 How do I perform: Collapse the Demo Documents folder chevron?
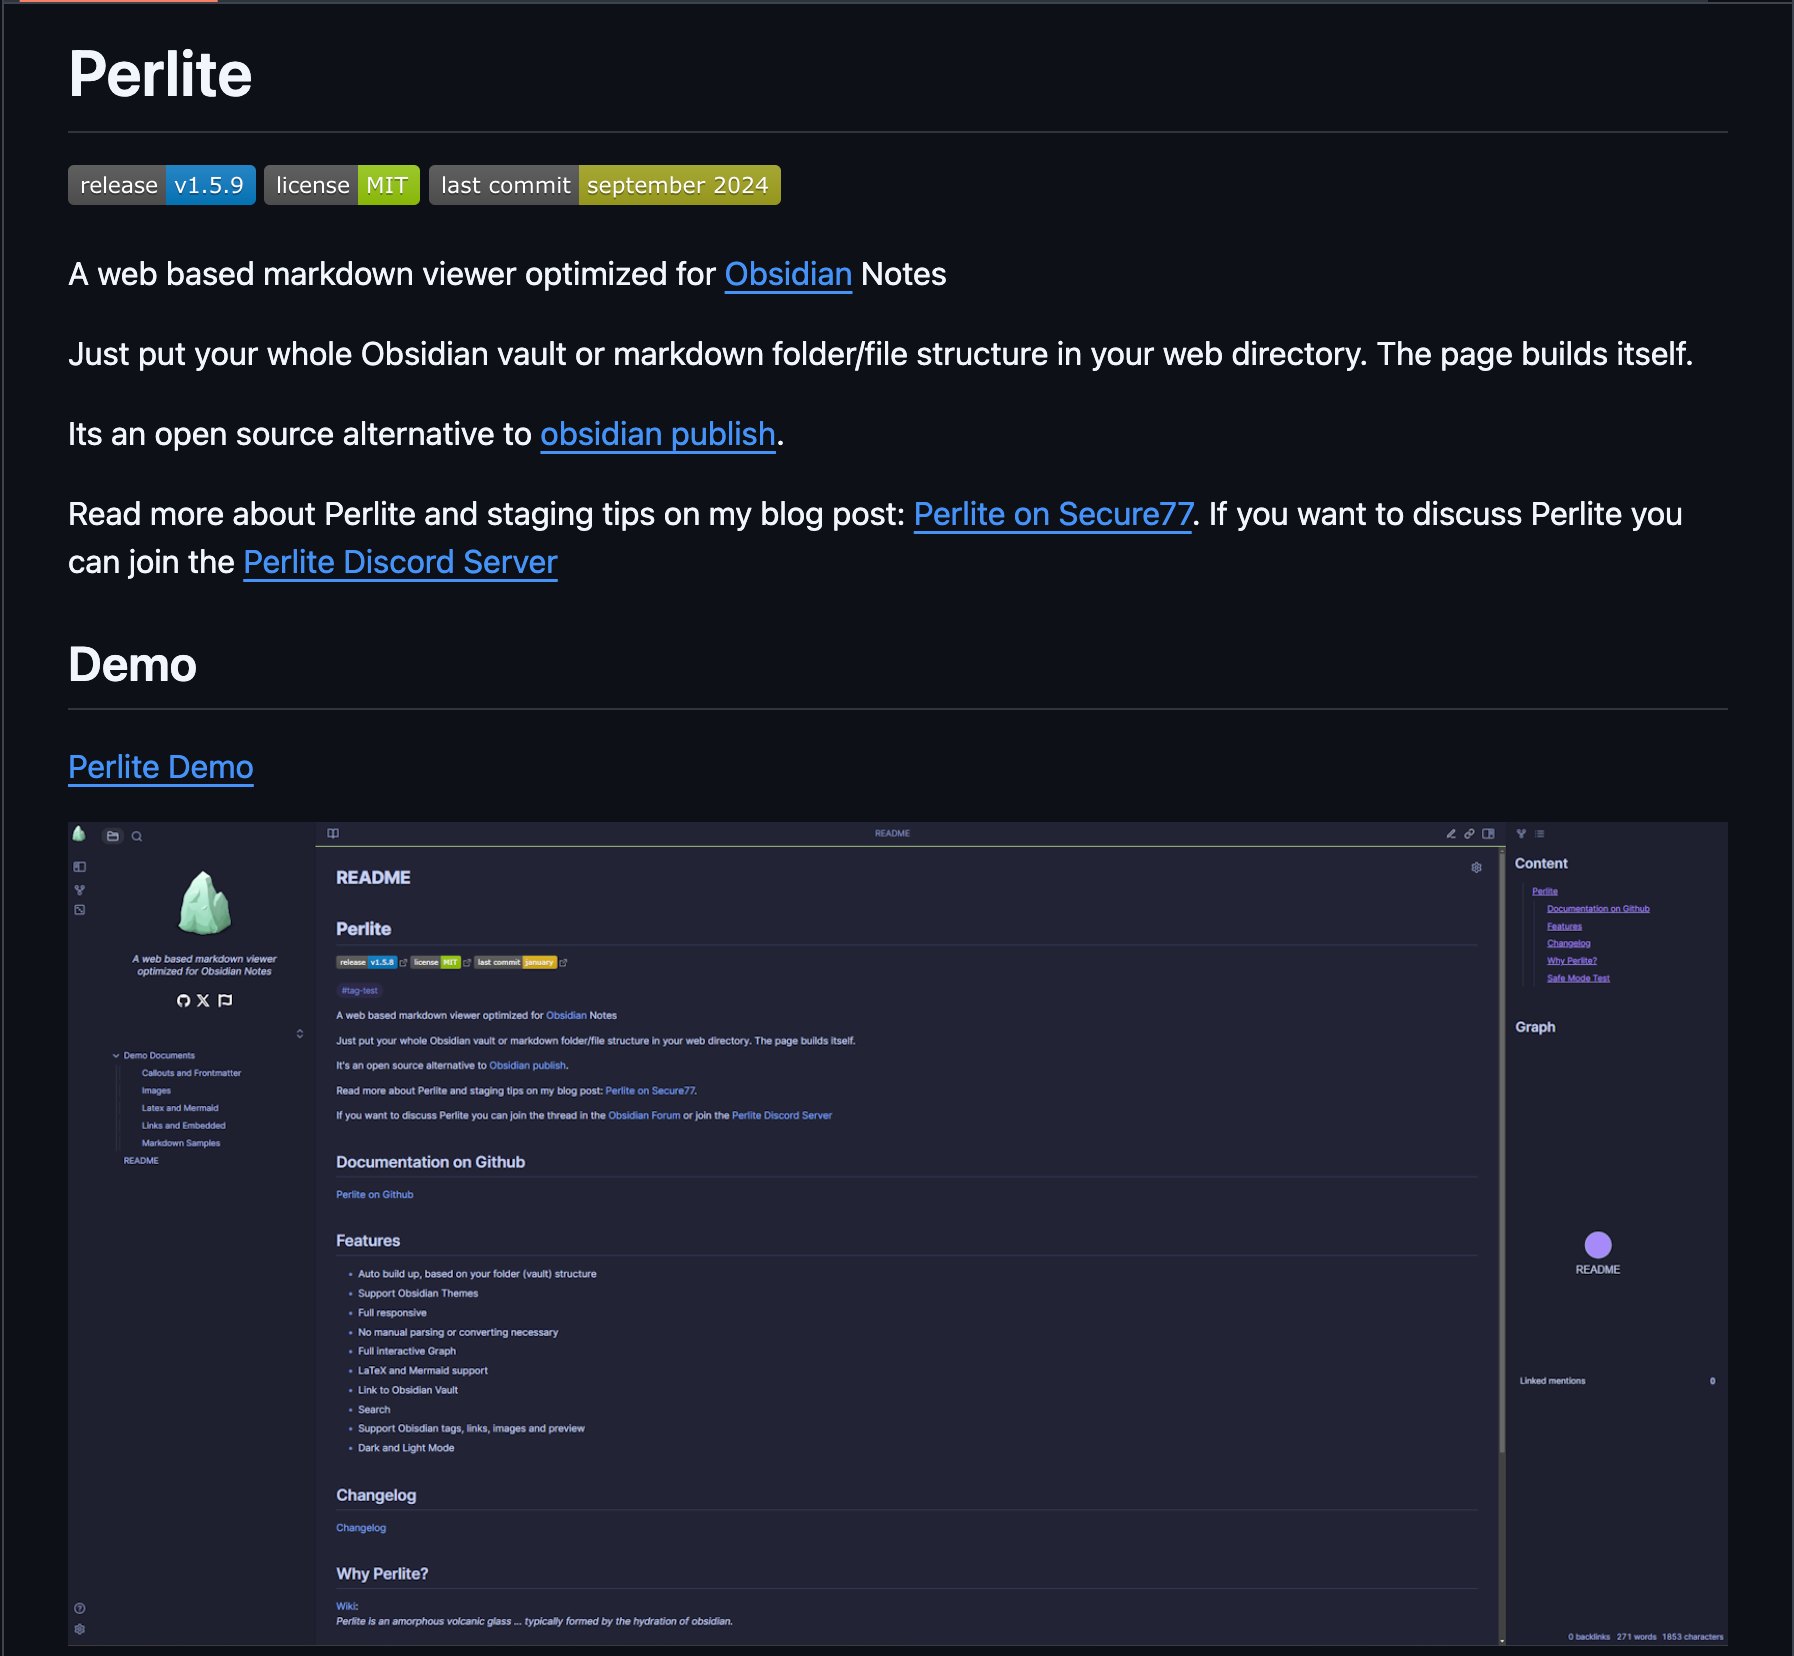tap(116, 1055)
